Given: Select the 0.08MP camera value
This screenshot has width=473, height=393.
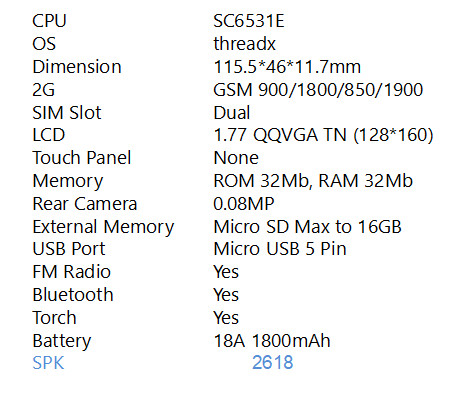Looking at the screenshot, I should 244,204.
